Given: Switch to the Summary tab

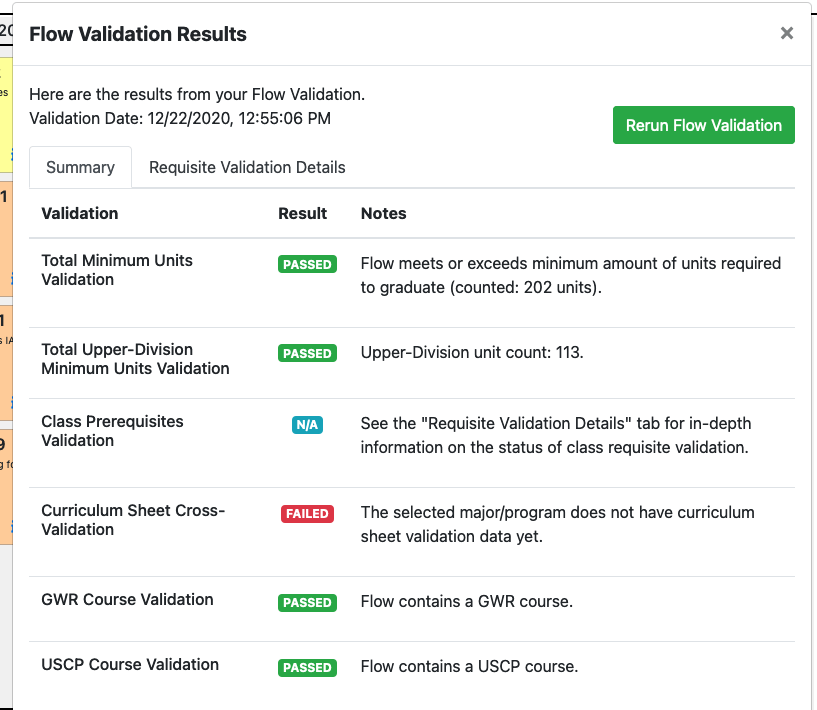Looking at the screenshot, I should point(80,167).
